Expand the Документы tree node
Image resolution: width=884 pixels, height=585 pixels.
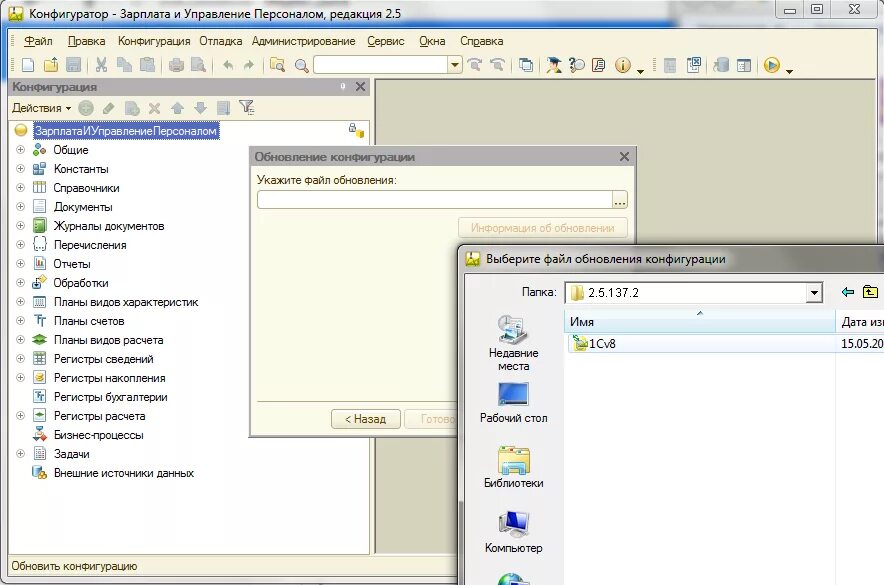20,207
